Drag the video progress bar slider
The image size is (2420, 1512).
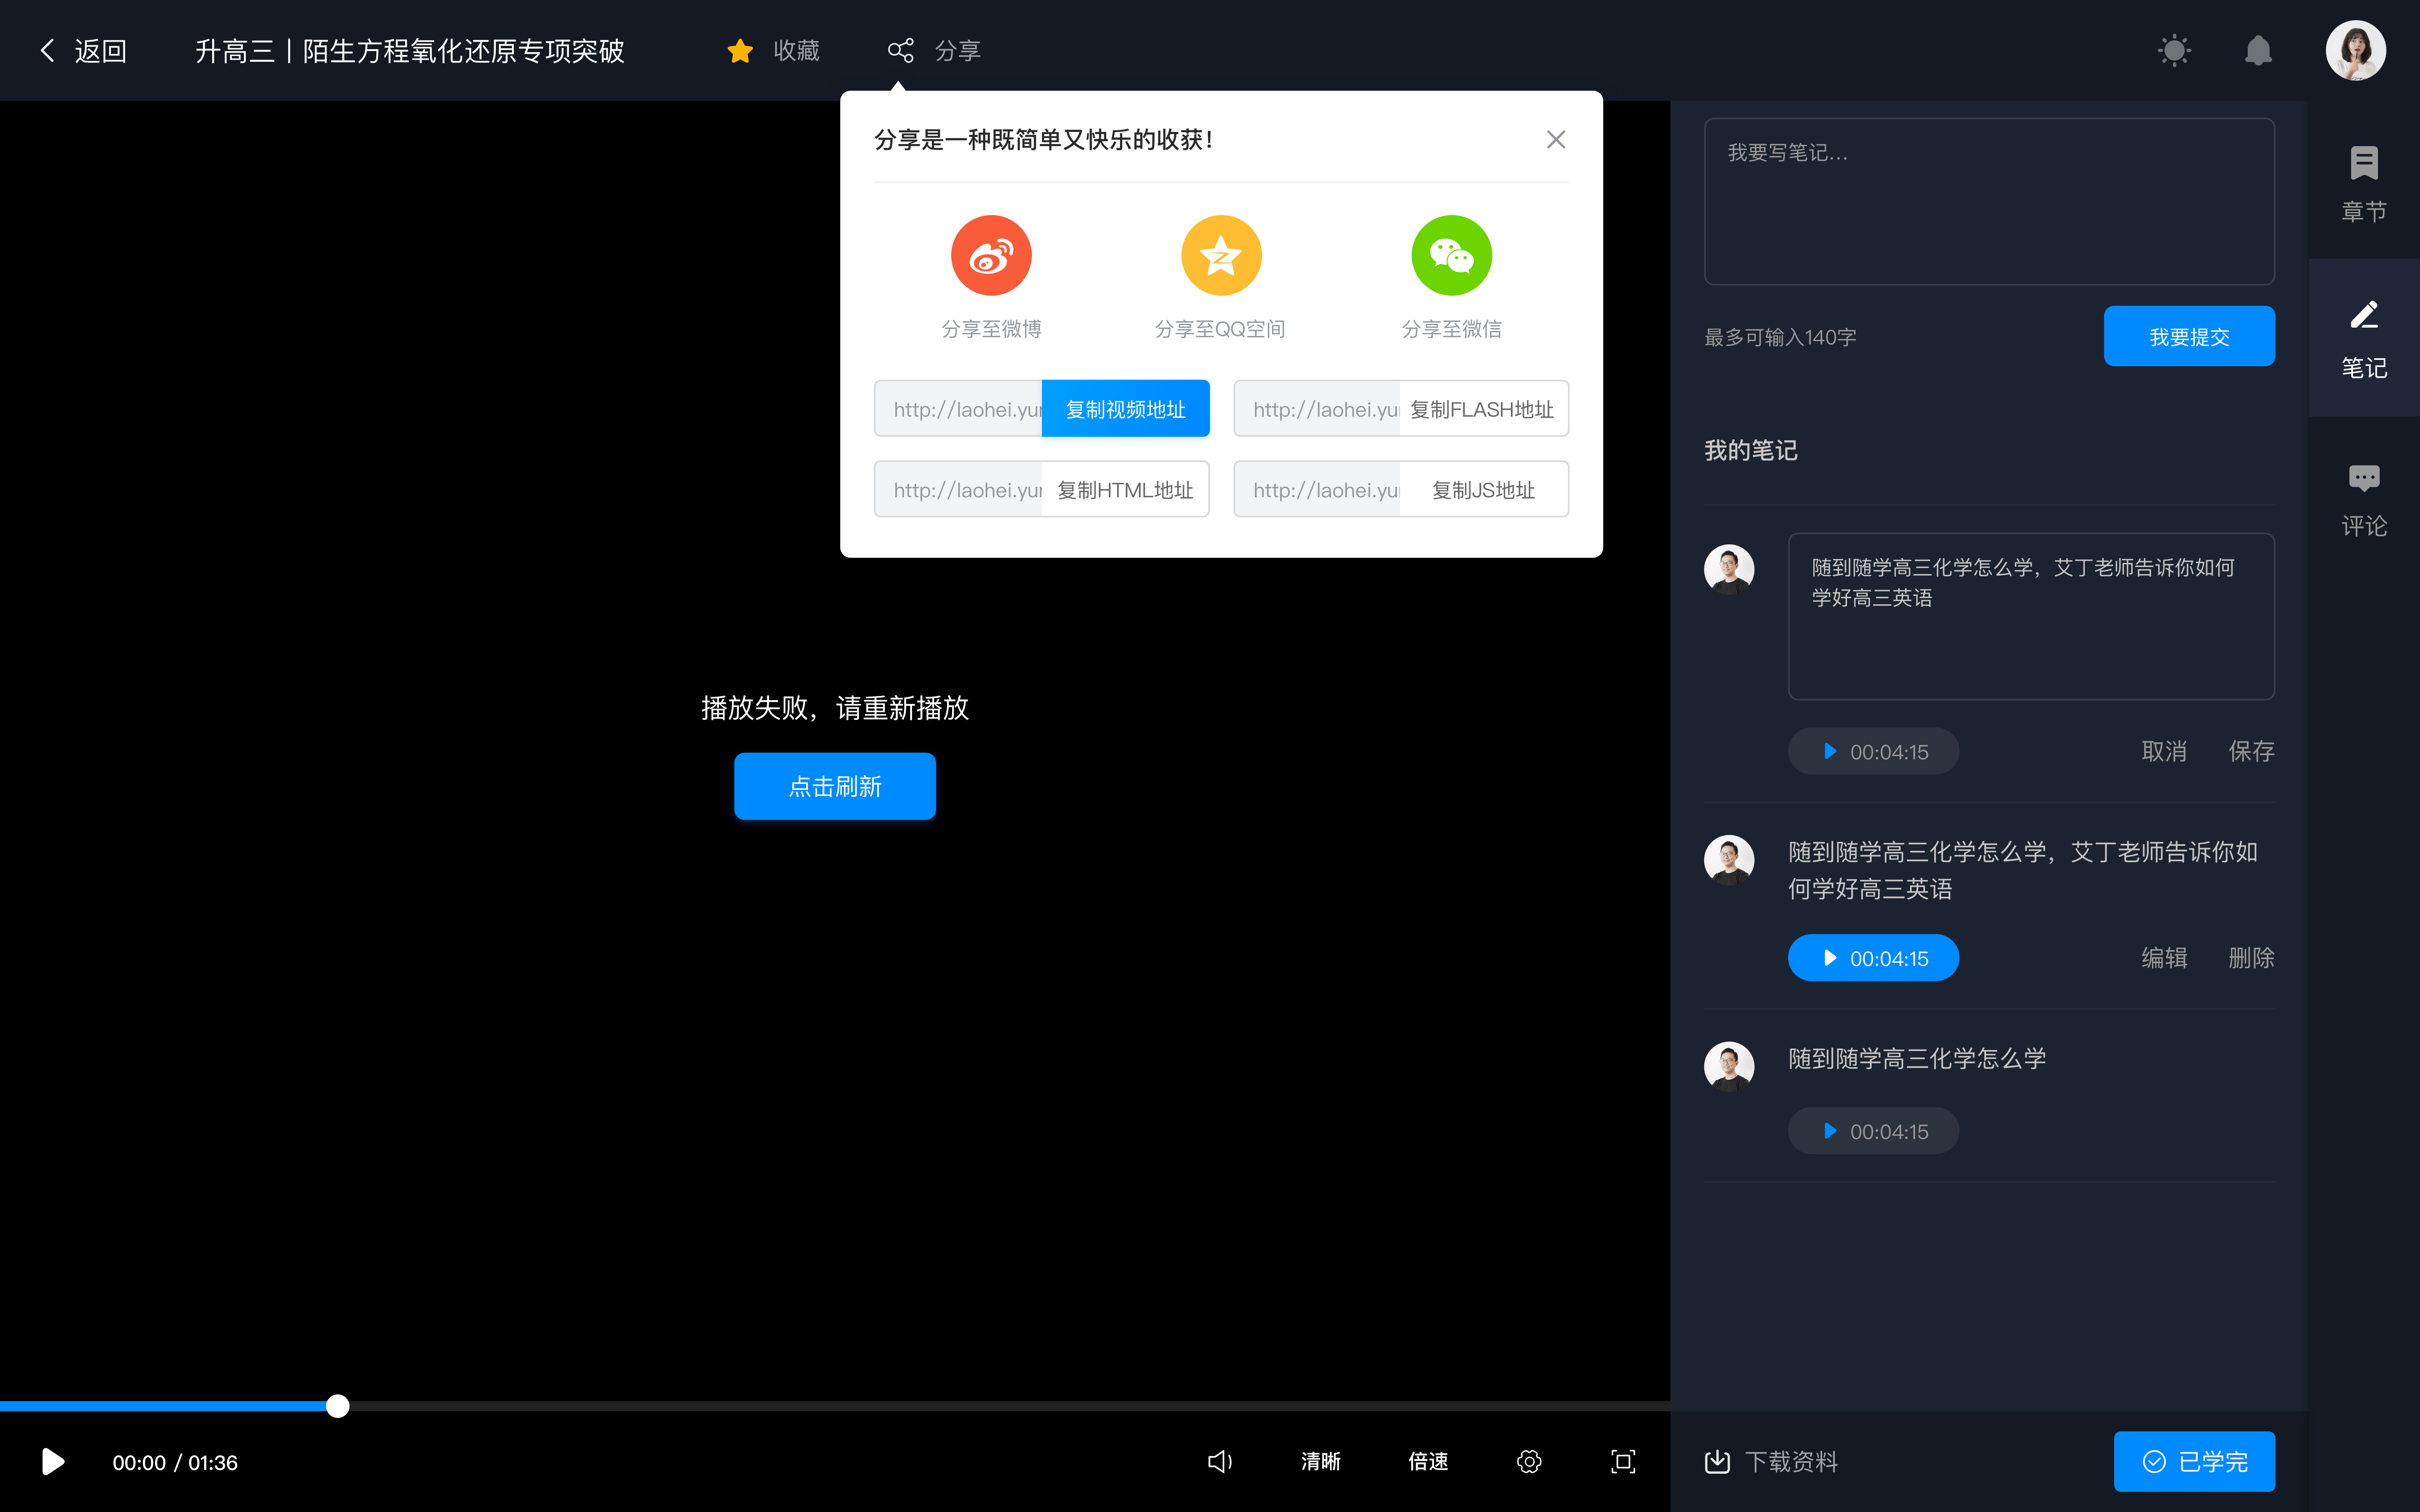(x=336, y=1406)
